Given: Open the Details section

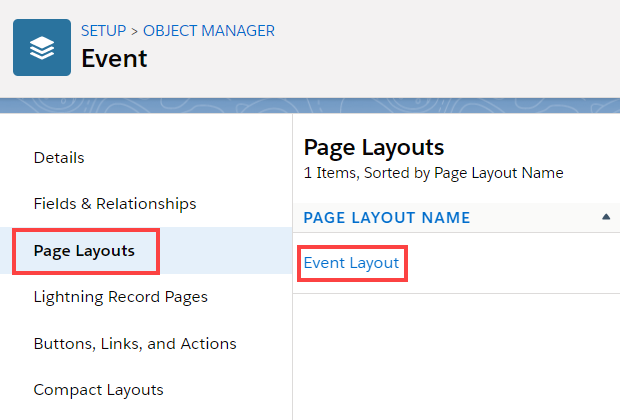Looking at the screenshot, I should [59, 158].
